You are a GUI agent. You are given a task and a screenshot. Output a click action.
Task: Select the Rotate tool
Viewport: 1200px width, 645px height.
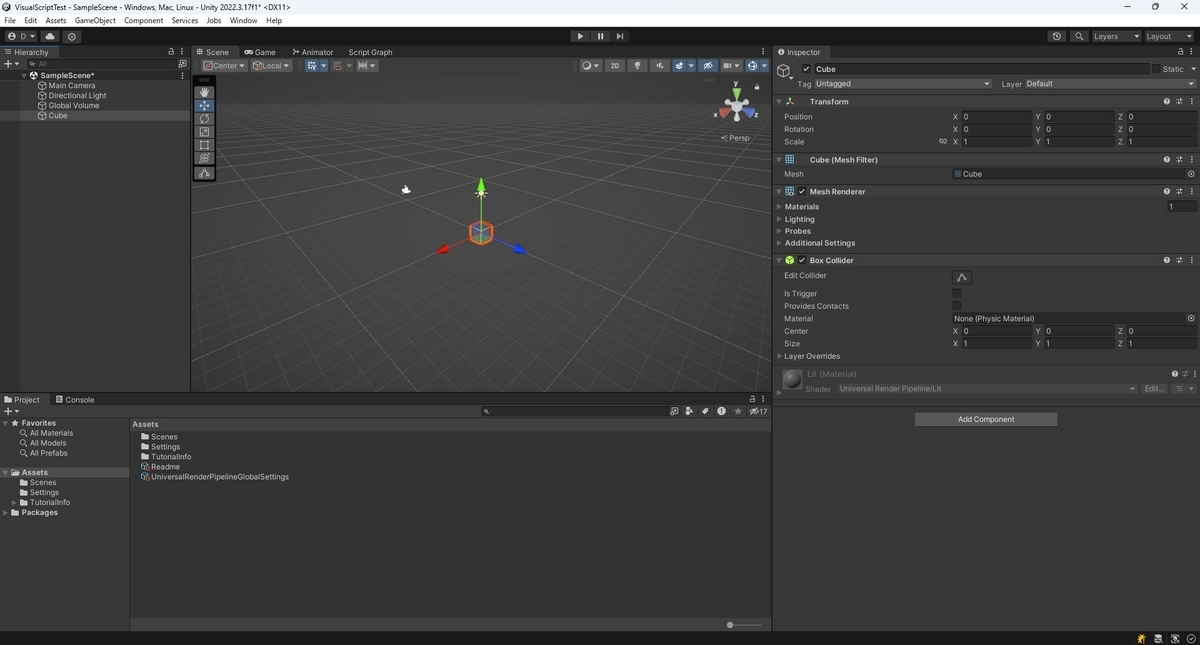click(x=204, y=119)
